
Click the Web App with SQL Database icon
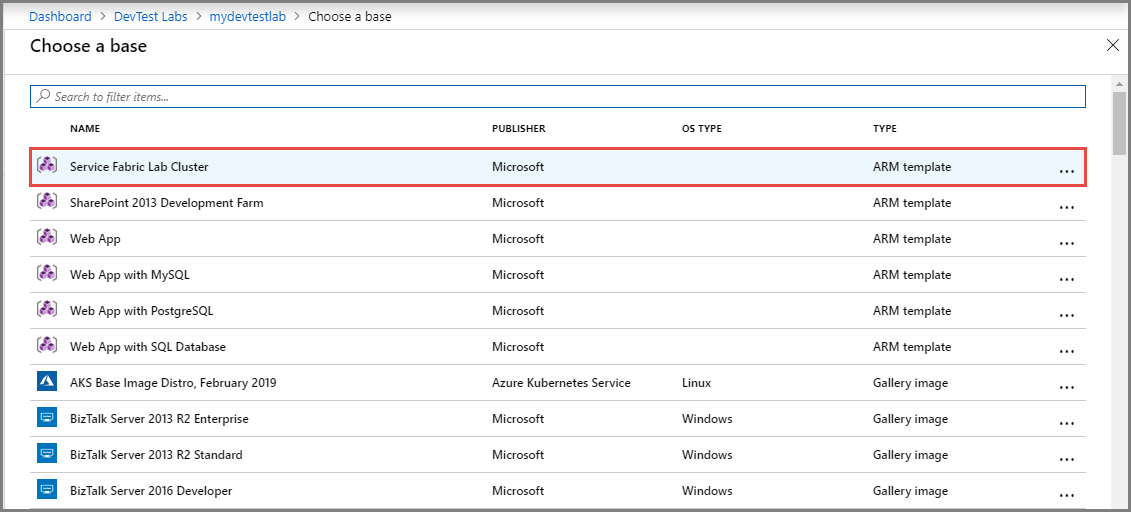tap(47, 346)
